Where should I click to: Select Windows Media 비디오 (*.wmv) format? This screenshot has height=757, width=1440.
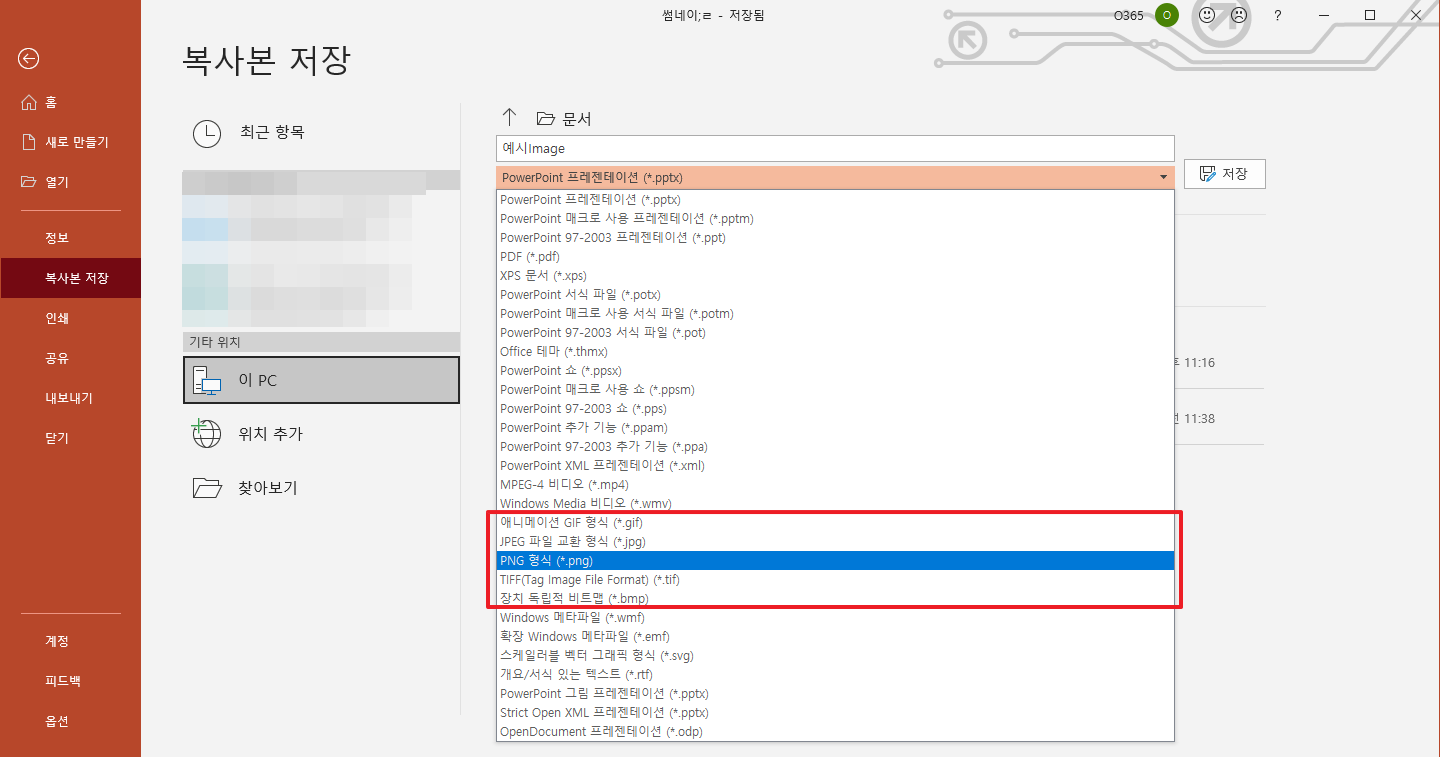[x=835, y=504]
